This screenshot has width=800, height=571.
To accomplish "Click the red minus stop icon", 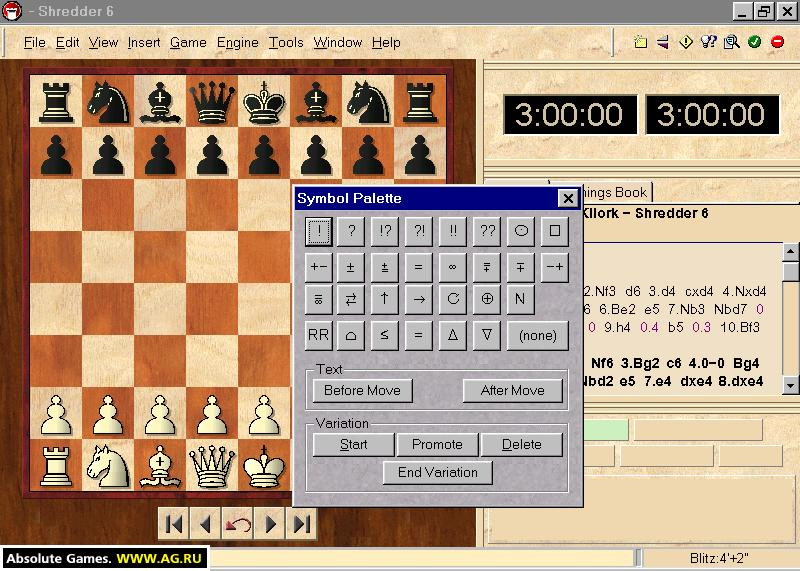I will (778, 42).
